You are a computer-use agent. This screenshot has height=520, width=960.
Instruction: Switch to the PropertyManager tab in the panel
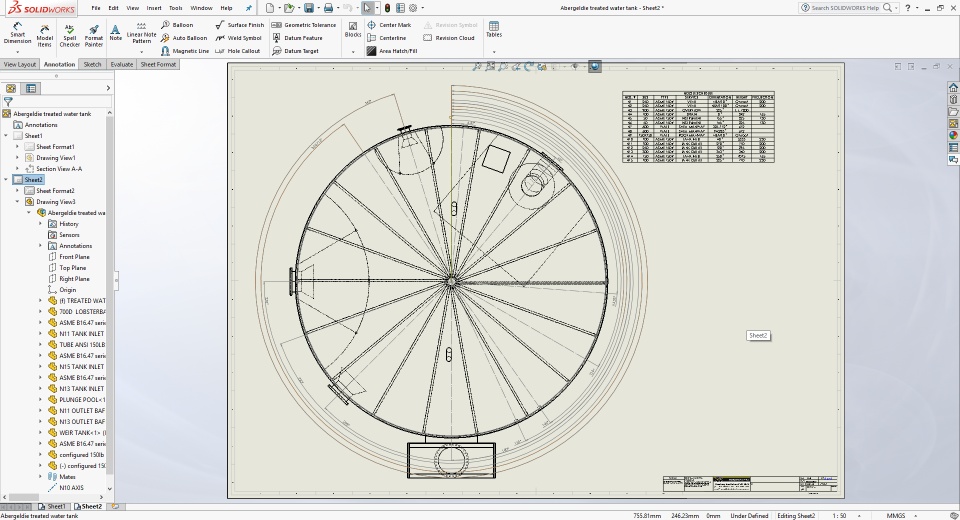31,88
